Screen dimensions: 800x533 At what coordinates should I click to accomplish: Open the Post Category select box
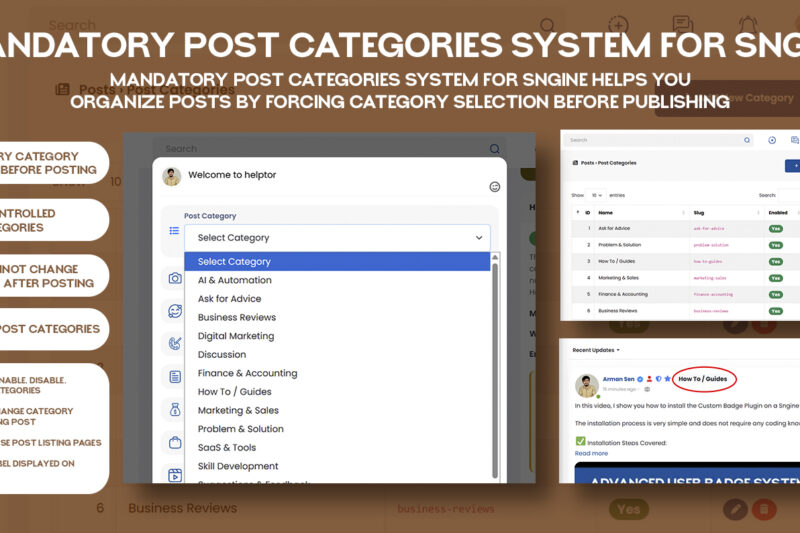tap(337, 238)
